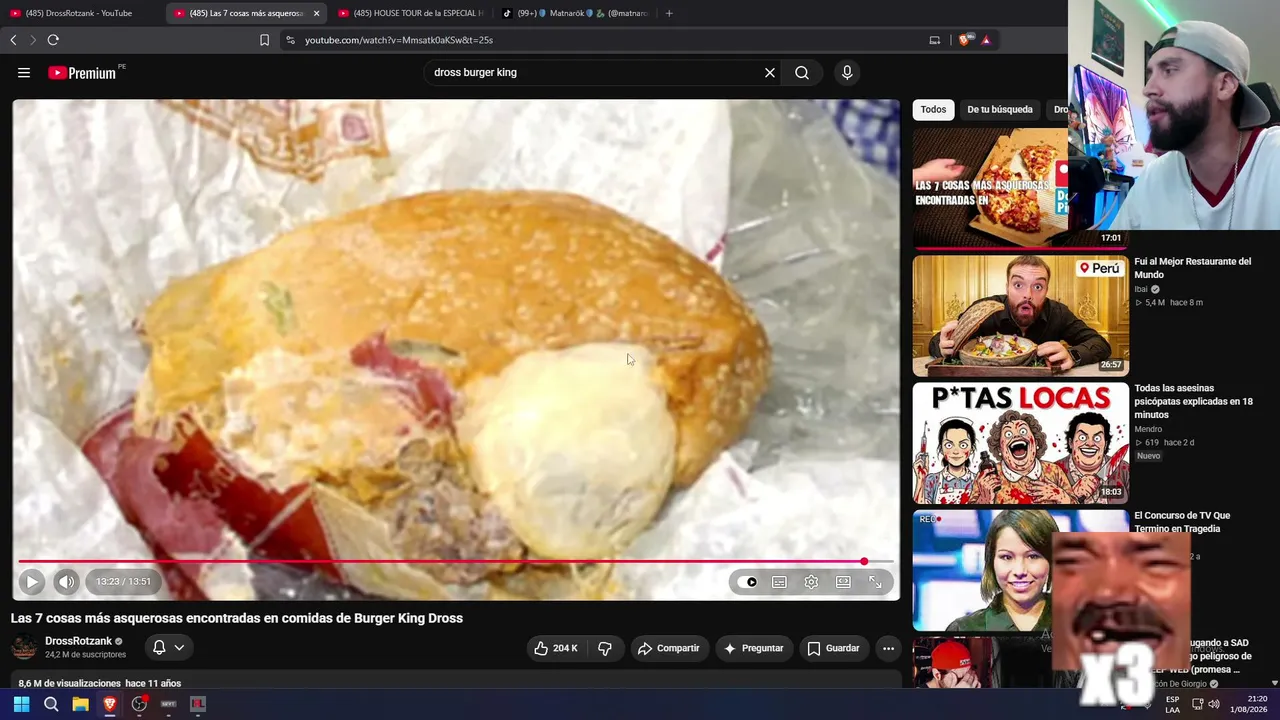
Task: Mute the video volume
Action: [x=66, y=581]
